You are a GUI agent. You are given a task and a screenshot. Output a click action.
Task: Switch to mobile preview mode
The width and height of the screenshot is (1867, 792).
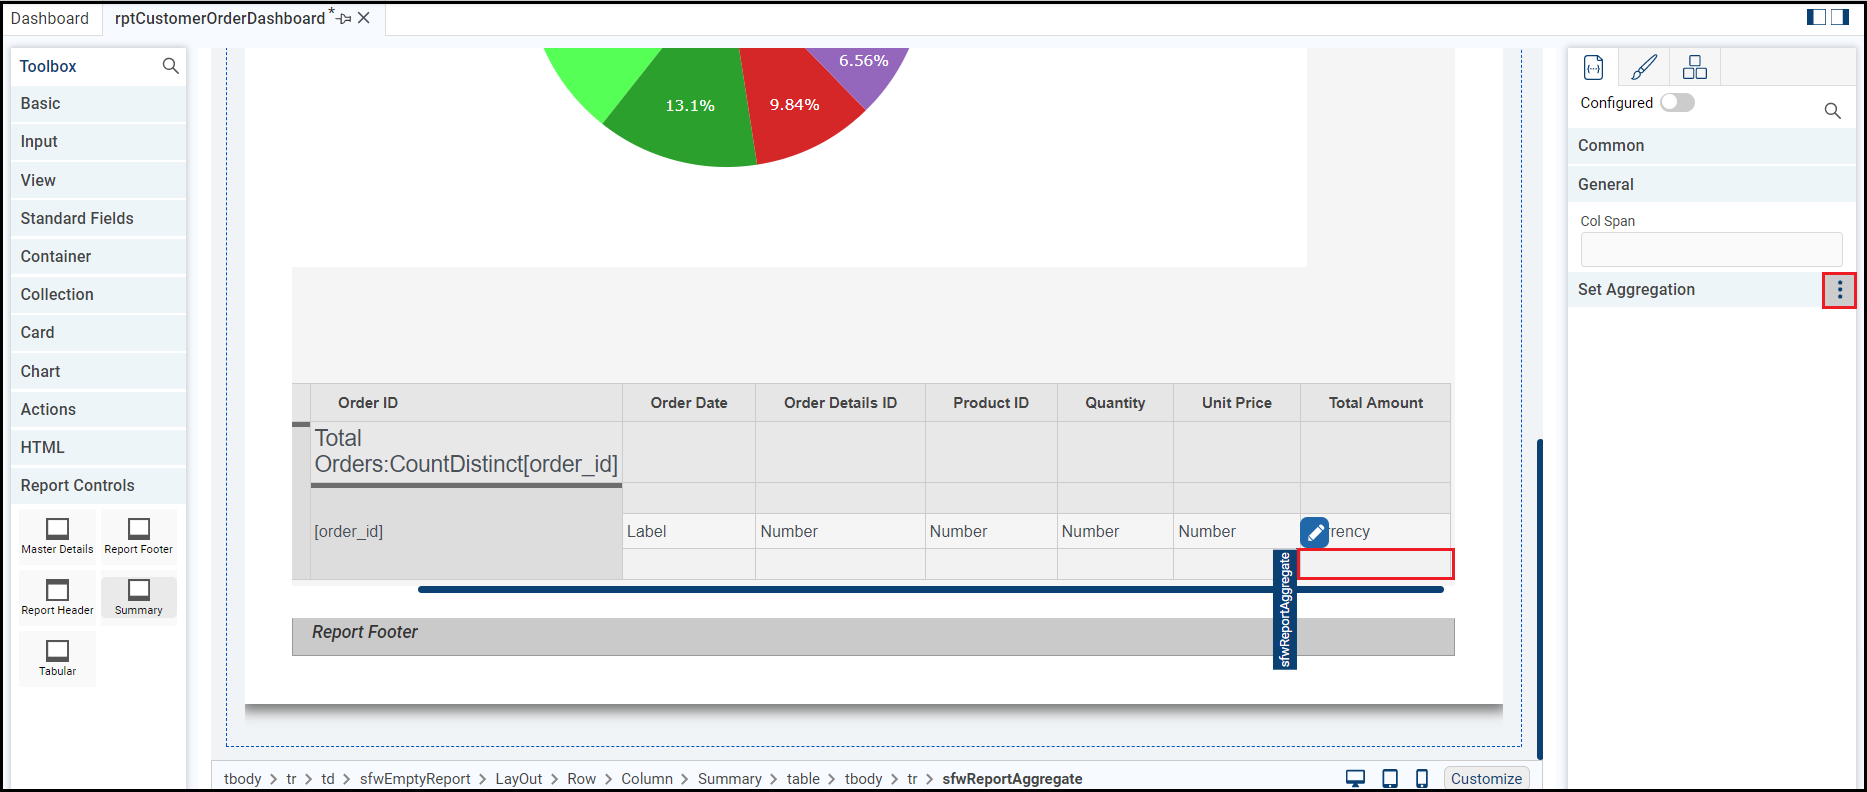(x=1422, y=778)
